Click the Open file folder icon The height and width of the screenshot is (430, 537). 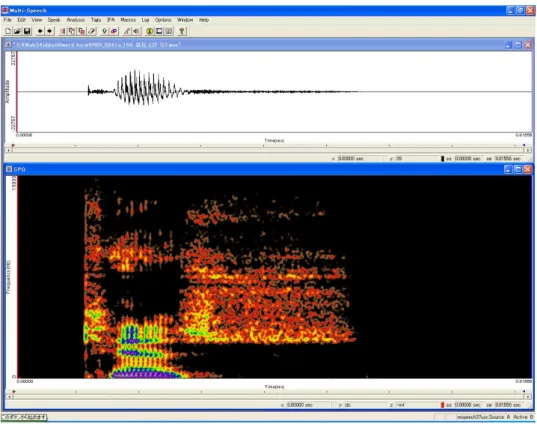[17, 31]
